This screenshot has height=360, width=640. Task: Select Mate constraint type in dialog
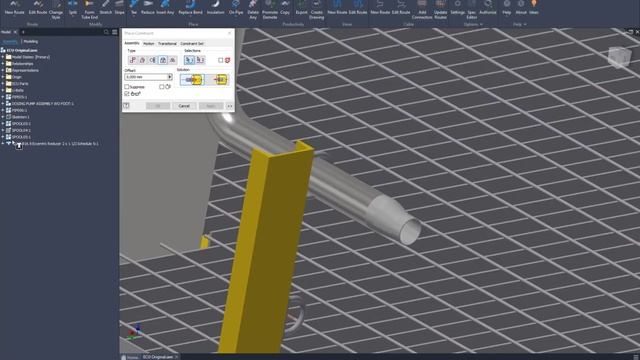tap(133, 60)
